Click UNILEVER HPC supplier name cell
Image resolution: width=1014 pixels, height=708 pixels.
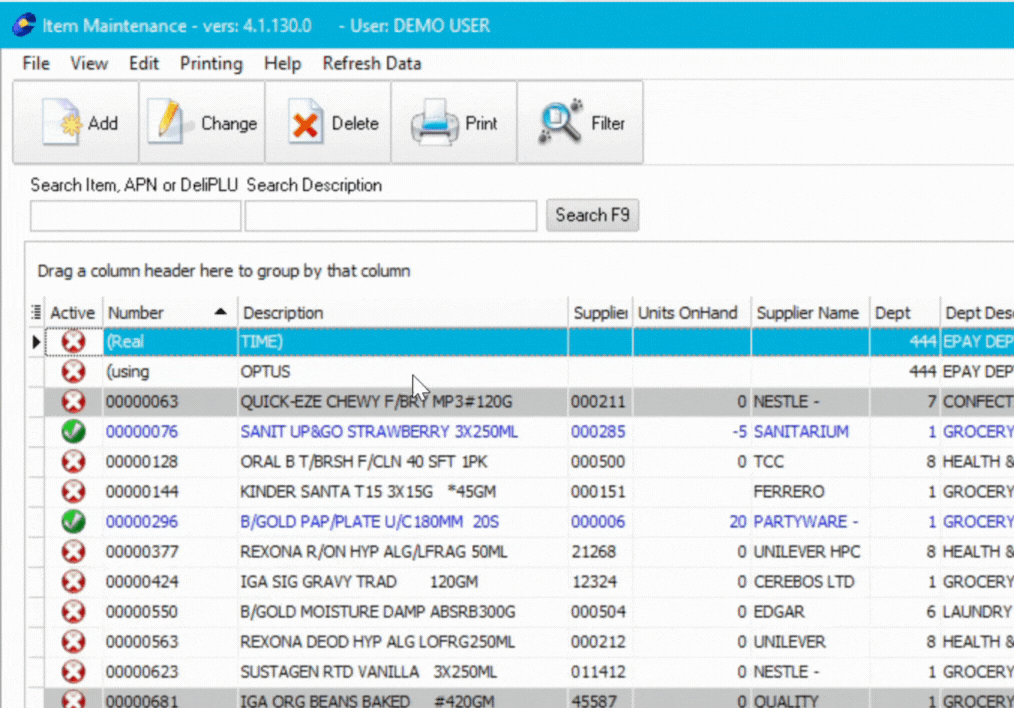pos(810,552)
